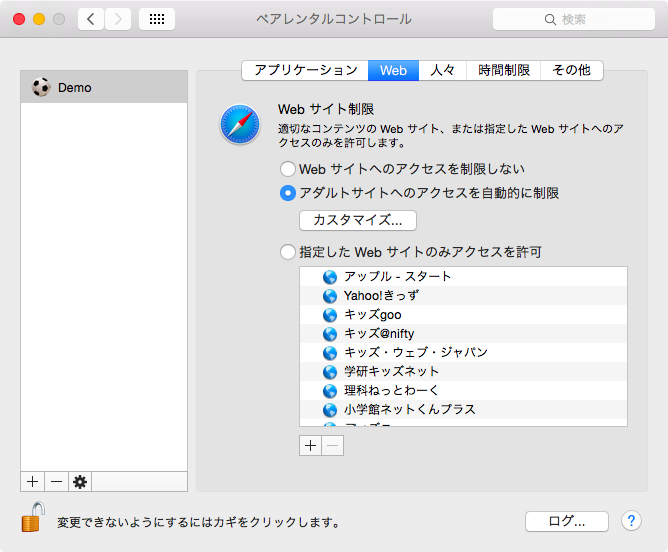Switch to the 時間制限 tab

point(504,70)
